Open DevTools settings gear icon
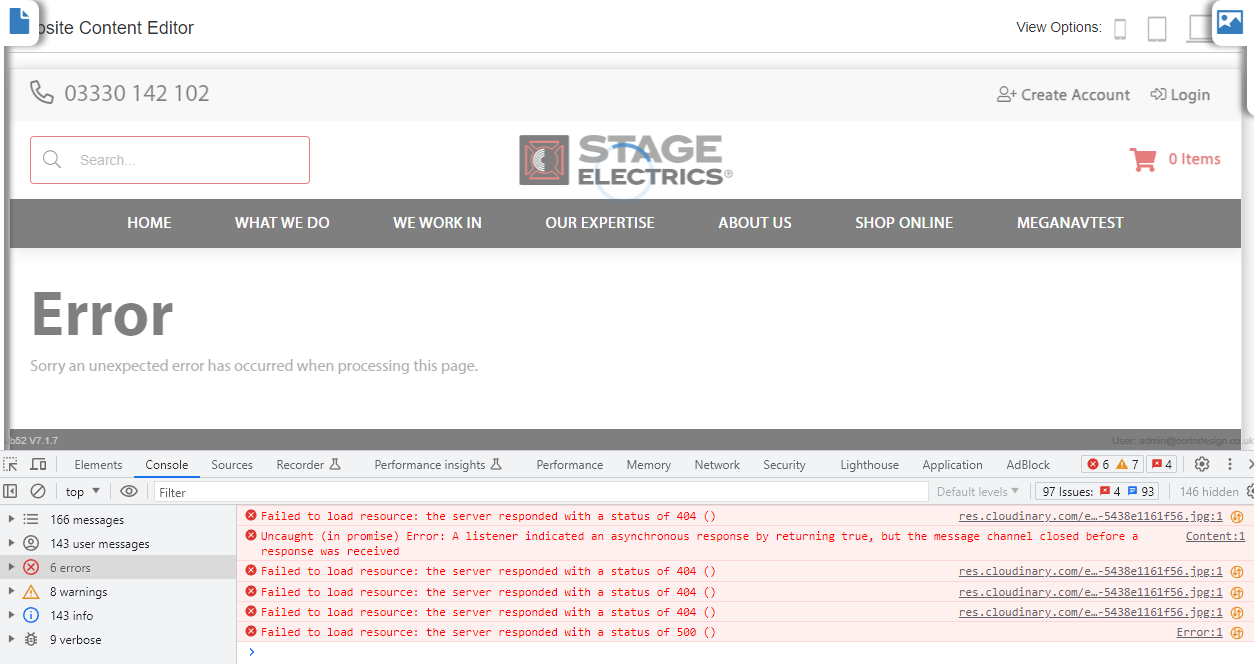The height and width of the screenshot is (664, 1254). 1202,464
